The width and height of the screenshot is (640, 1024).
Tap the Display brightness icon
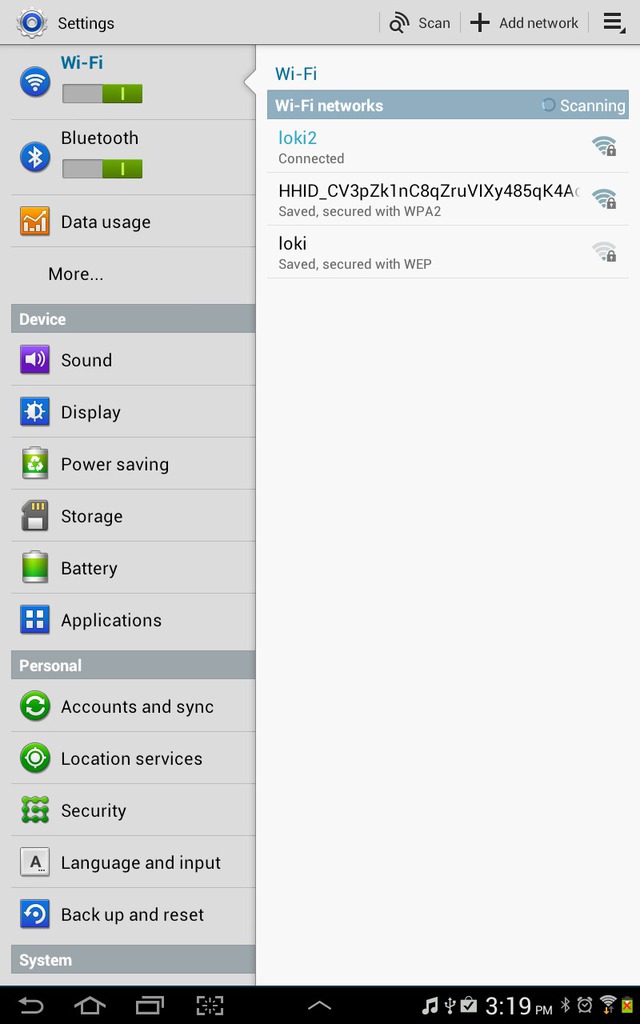pos(35,411)
